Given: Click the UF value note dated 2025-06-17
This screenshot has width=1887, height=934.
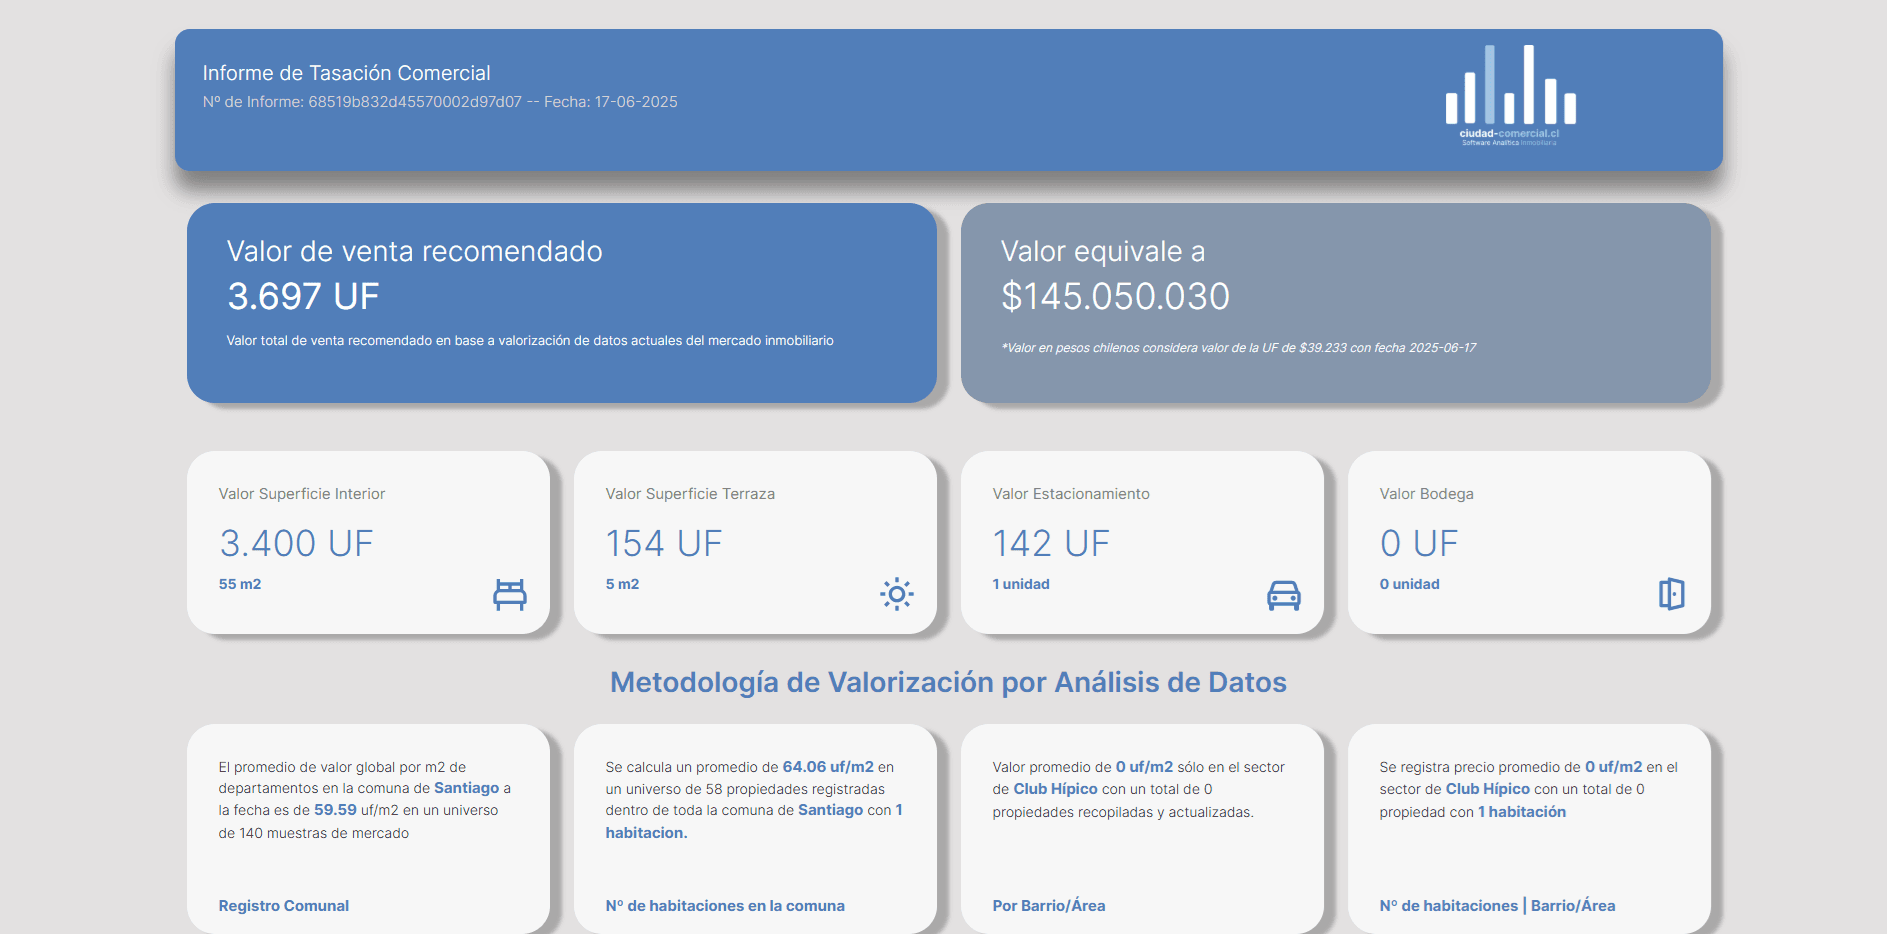Looking at the screenshot, I should (1238, 347).
